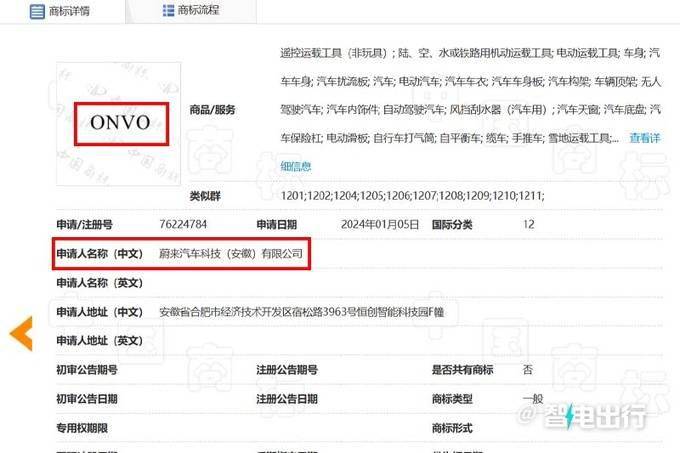680x453 pixels.
Task: Click the 商品/服务 label
Action: click(x=212, y=110)
